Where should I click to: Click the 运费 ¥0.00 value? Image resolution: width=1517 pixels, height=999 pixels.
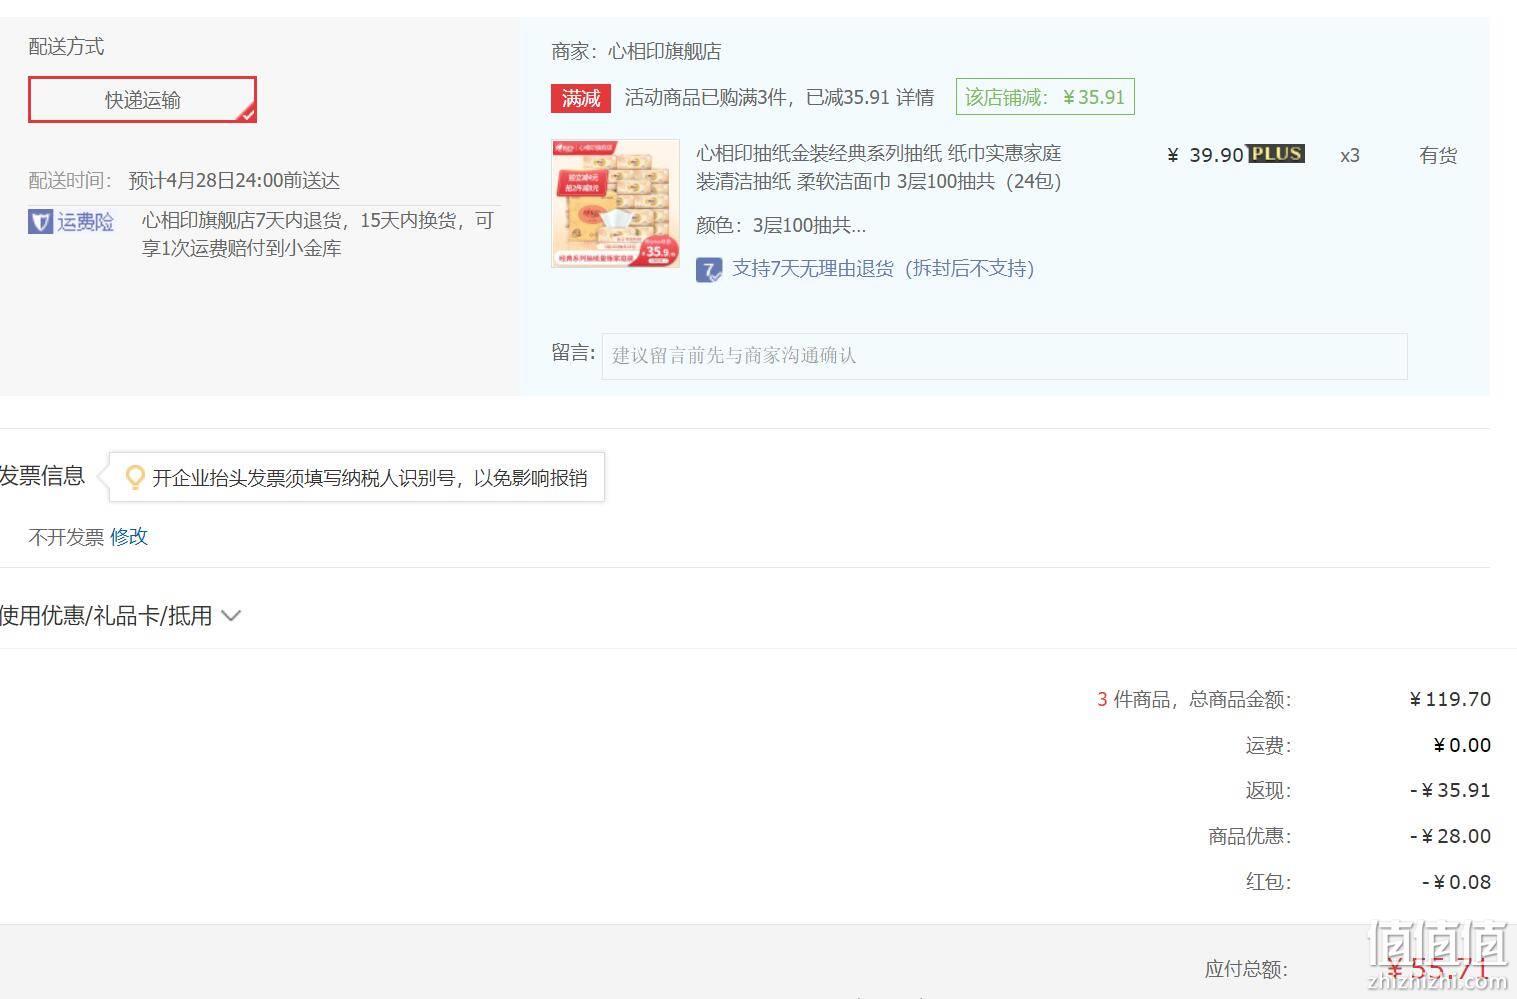(x=1462, y=746)
